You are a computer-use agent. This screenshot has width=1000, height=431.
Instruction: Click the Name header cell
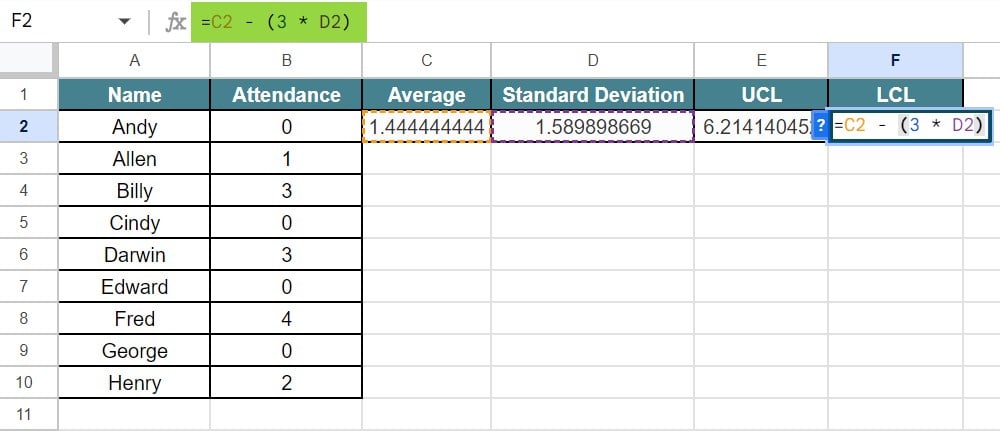point(134,94)
